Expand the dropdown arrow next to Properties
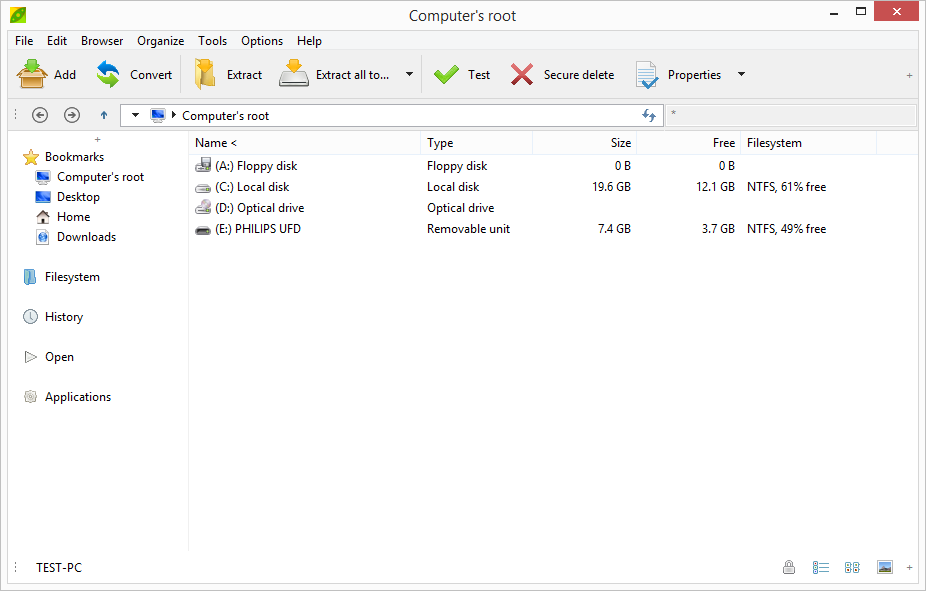This screenshot has height=591, width=926. pos(741,75)
